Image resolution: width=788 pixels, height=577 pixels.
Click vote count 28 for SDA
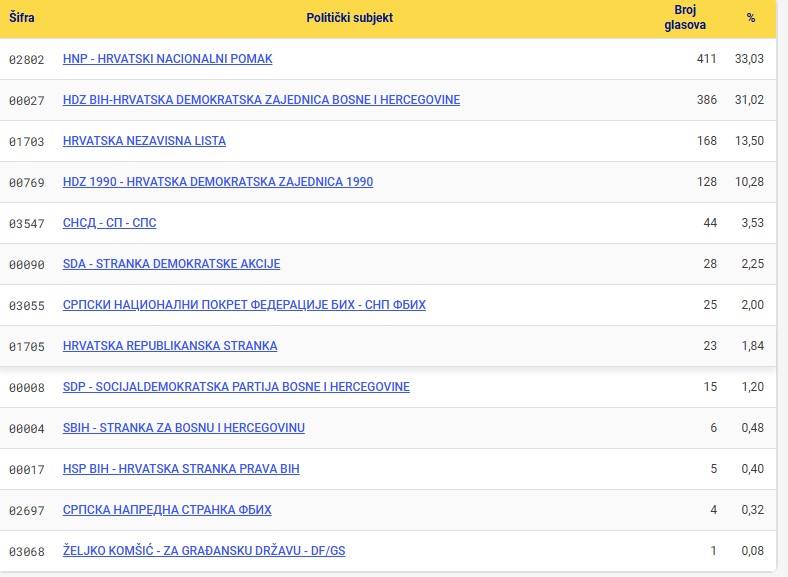710,264
